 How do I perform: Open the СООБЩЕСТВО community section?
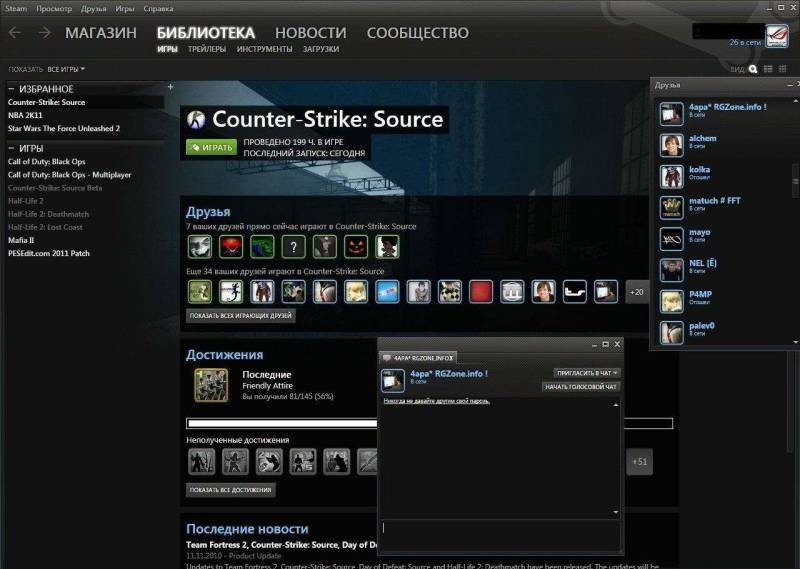417,33
